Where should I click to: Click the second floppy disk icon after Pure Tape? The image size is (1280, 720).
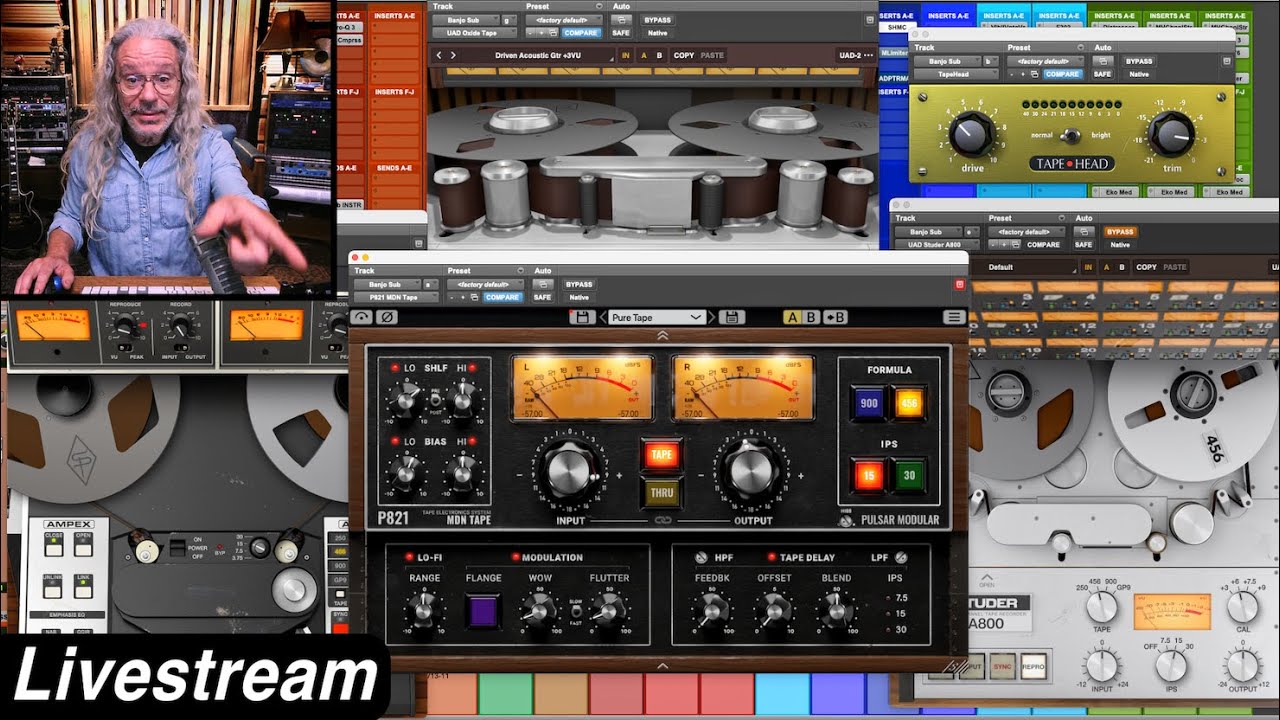(x=733, y=317)
